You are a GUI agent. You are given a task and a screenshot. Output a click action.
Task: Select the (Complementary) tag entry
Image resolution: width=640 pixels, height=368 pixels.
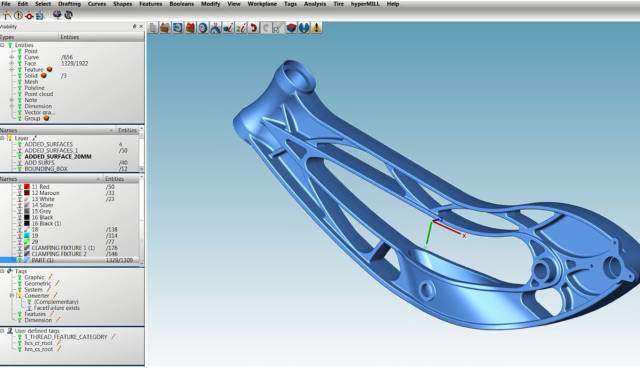click(56, 302)
